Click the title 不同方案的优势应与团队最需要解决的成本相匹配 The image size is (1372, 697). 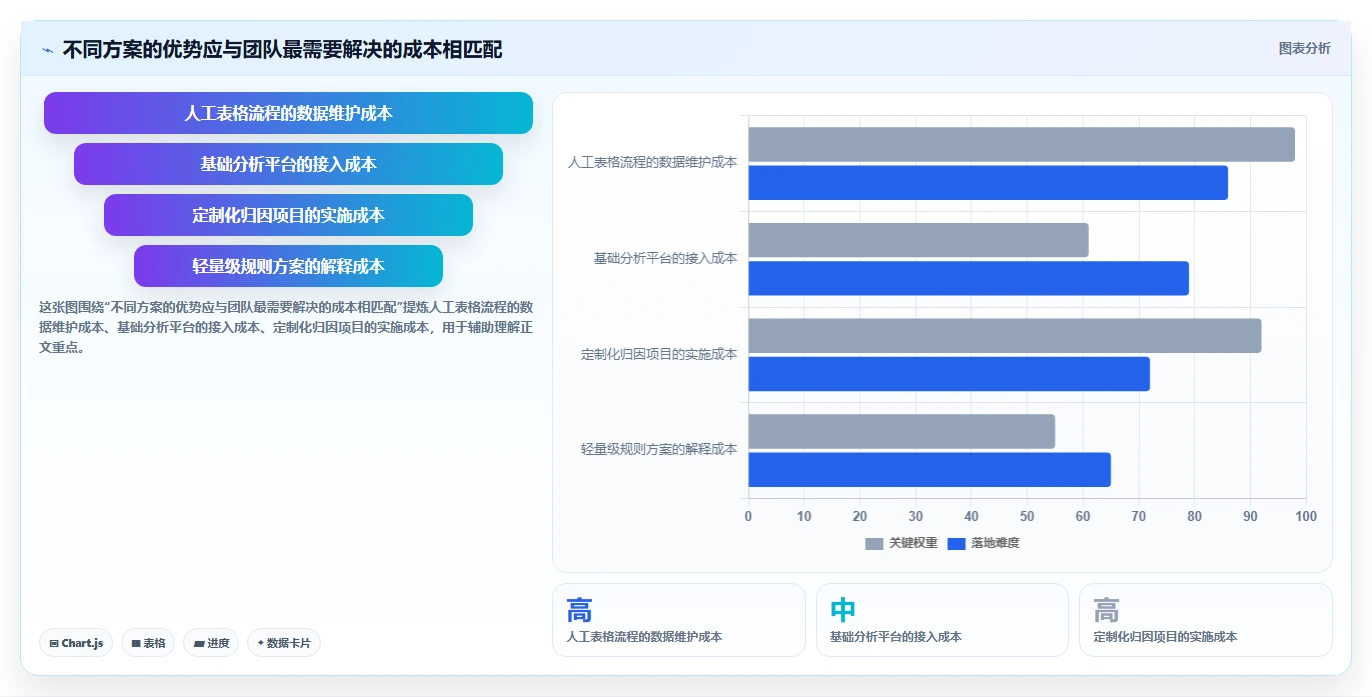(282, 49)
